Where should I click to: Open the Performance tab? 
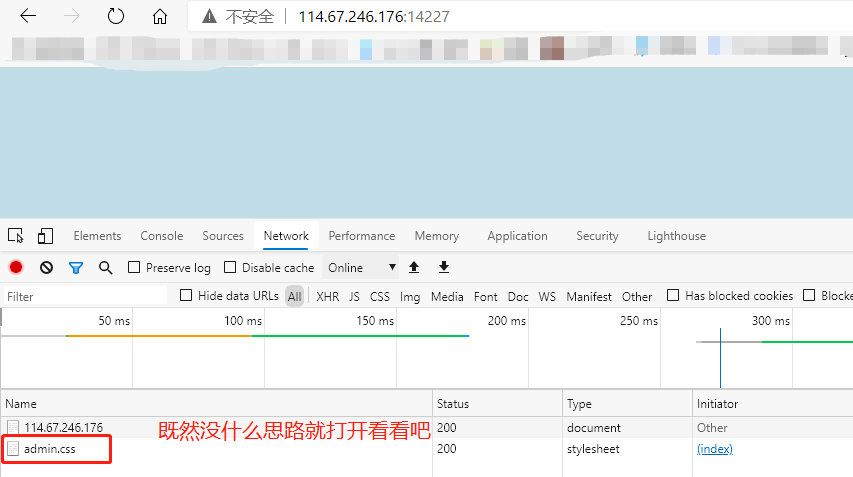(362, 236)
